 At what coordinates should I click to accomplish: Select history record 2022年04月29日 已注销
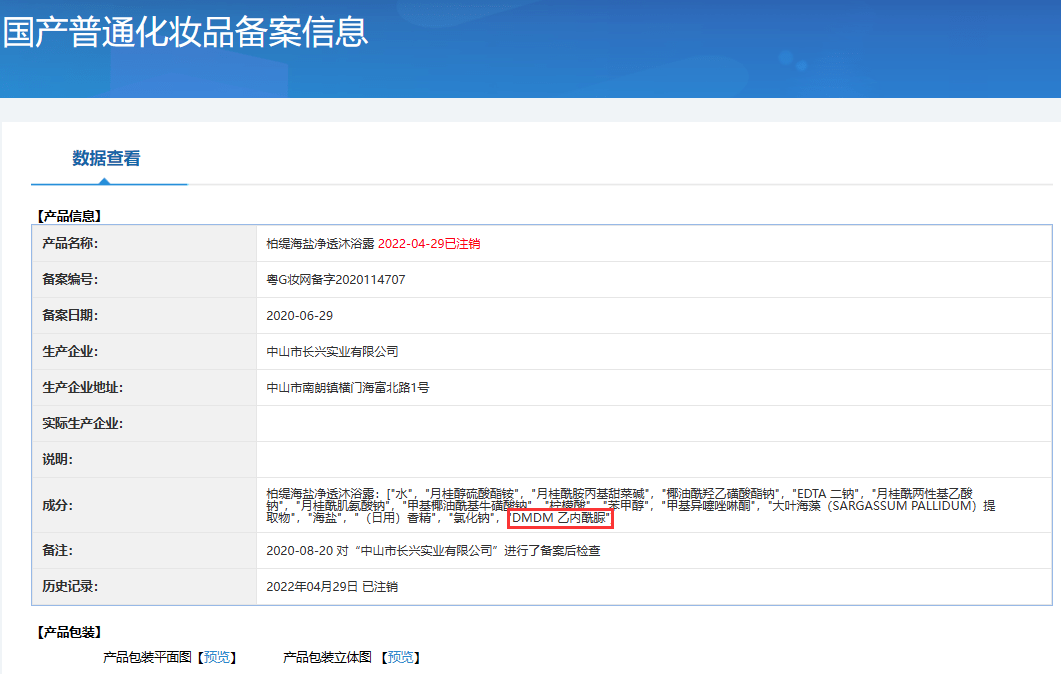(x=332, y=587)
